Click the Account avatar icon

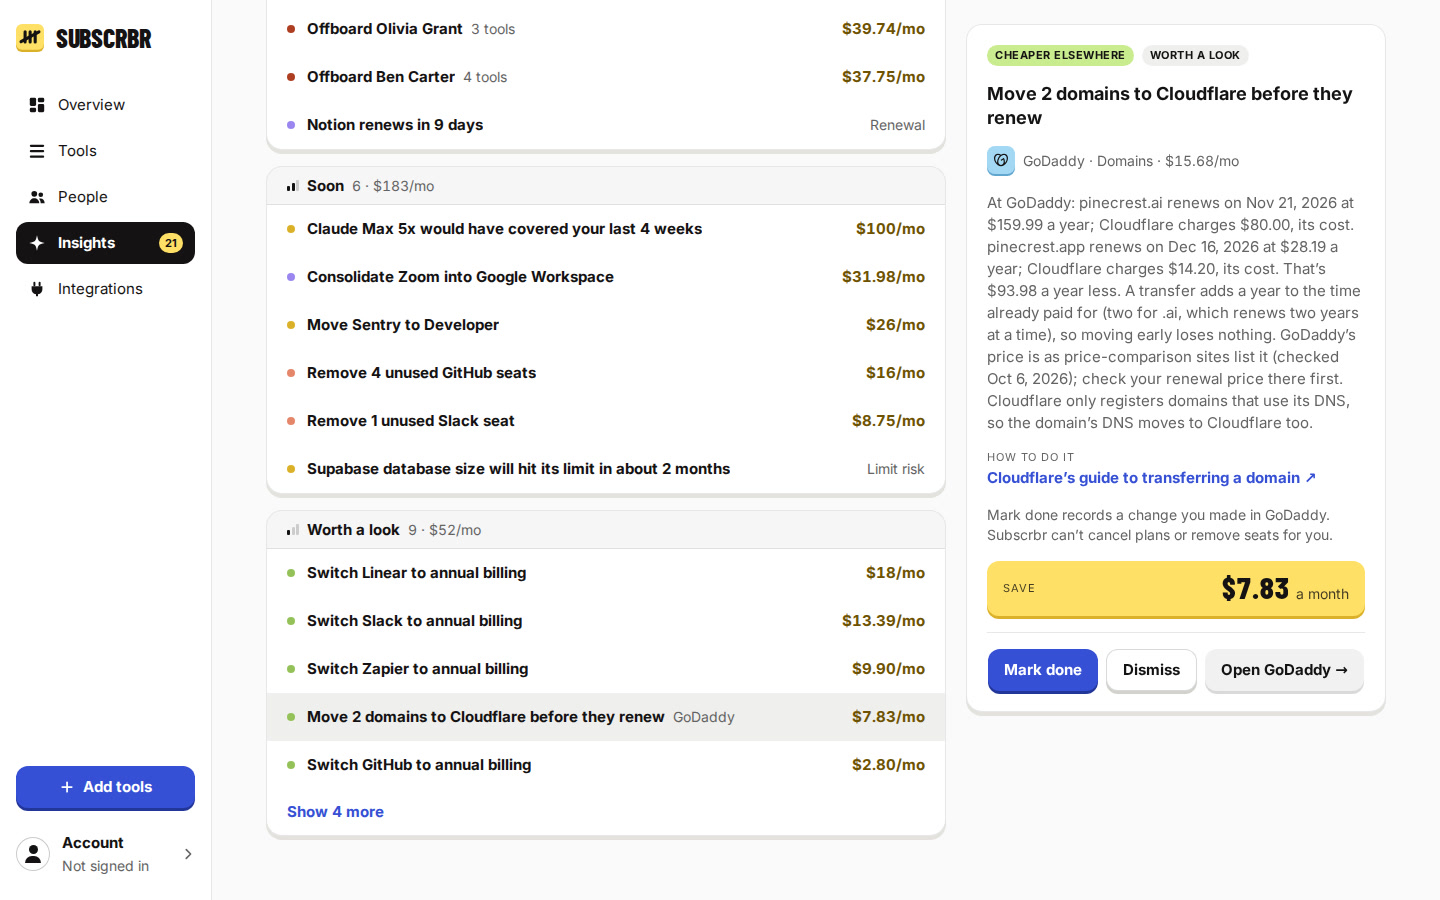click(x=33, y=854)
